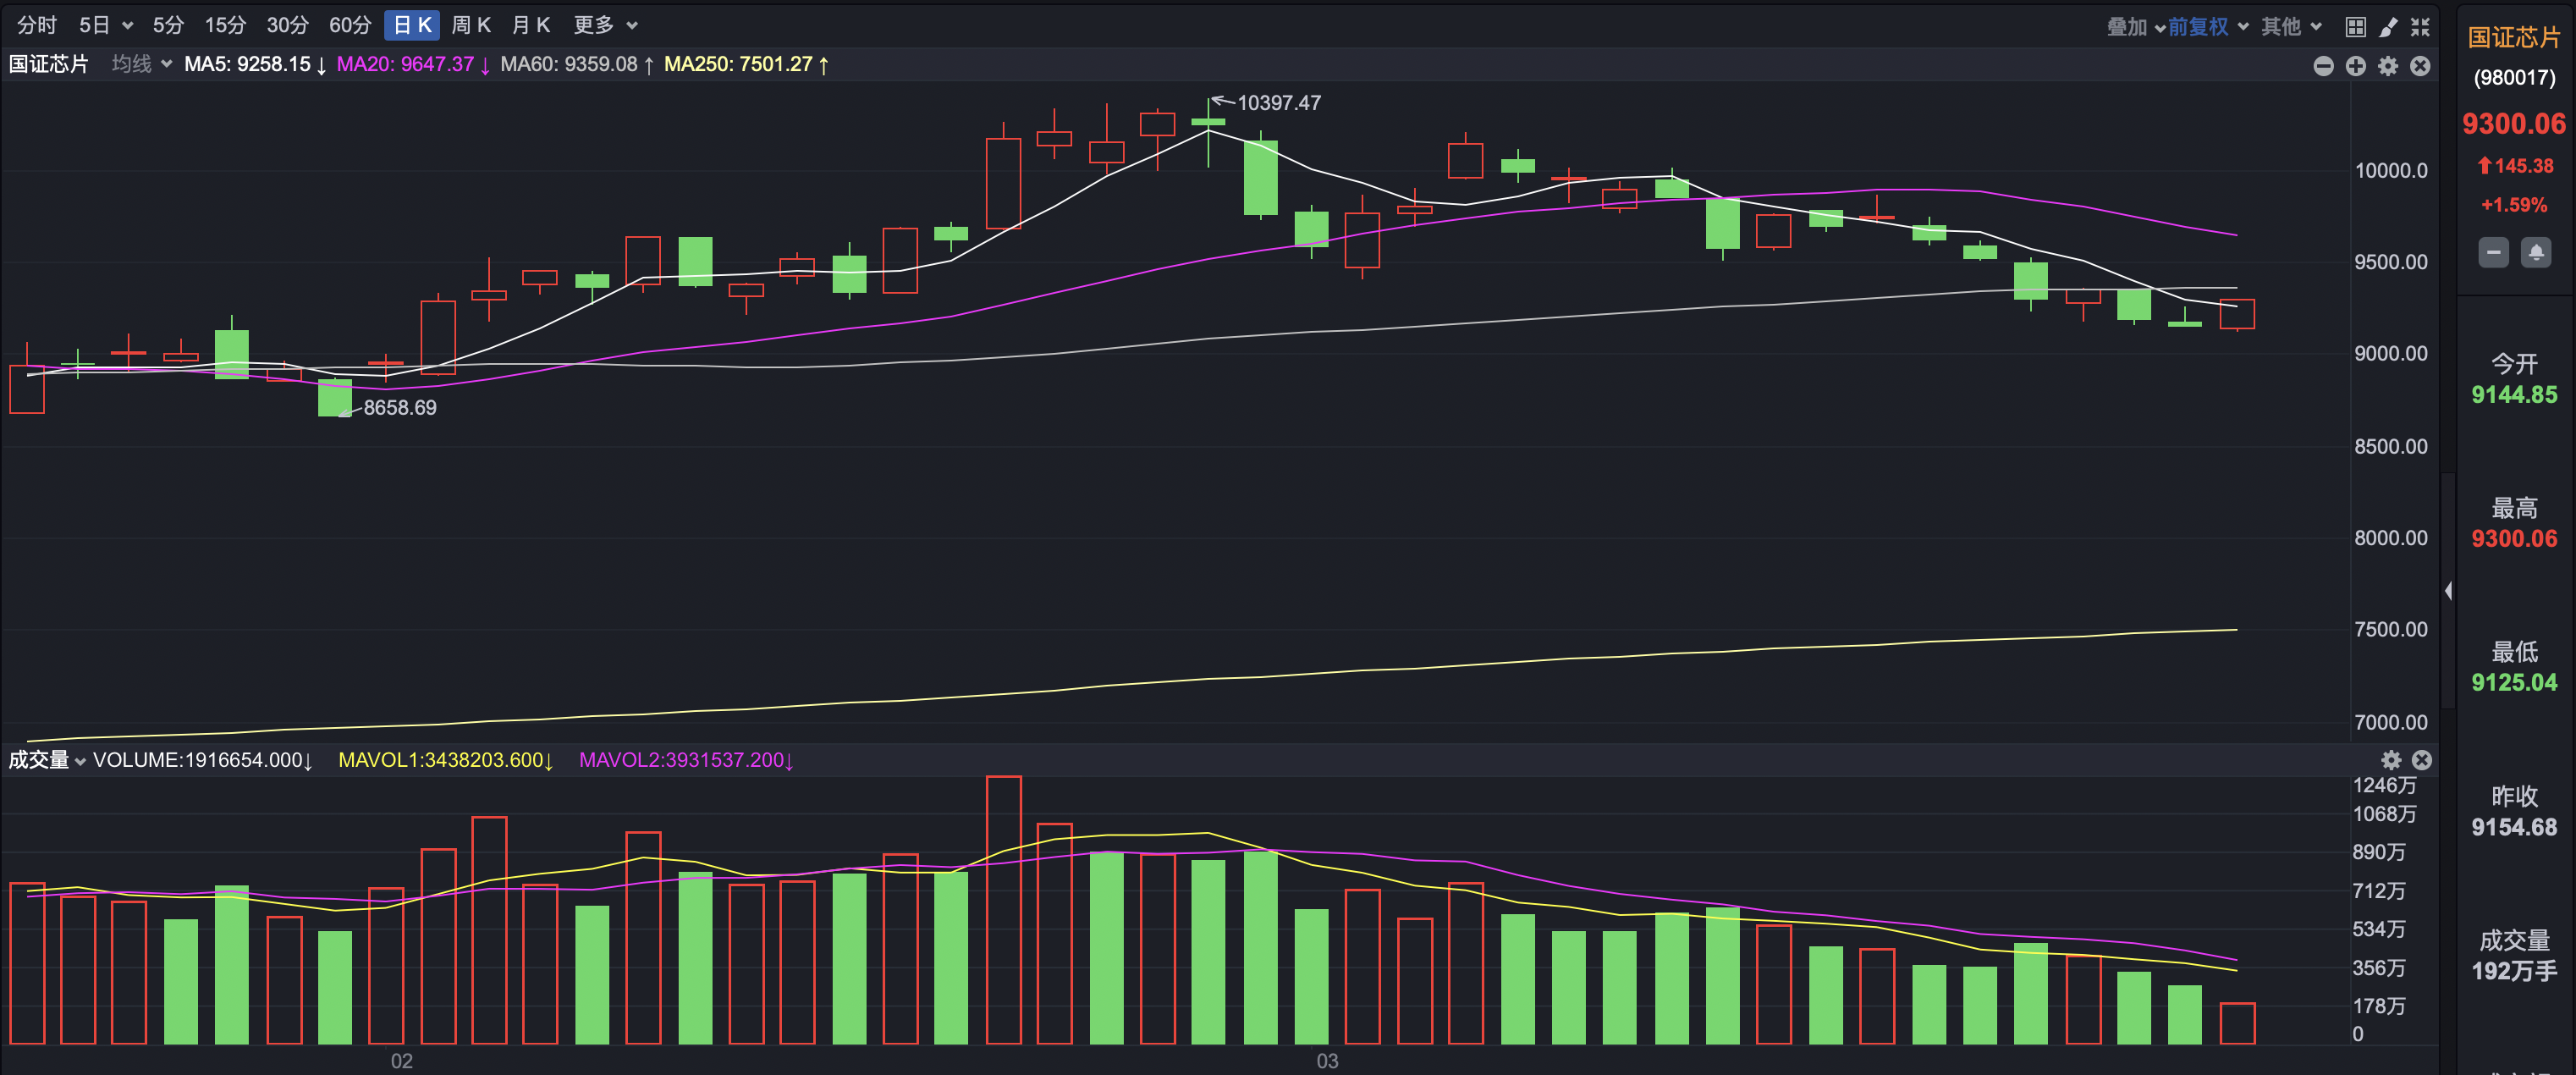This screenshot has width=2576, height=1075.
Task: Remove 国证芯片 from watchlist with minus button
Action: pos(2493,253)
